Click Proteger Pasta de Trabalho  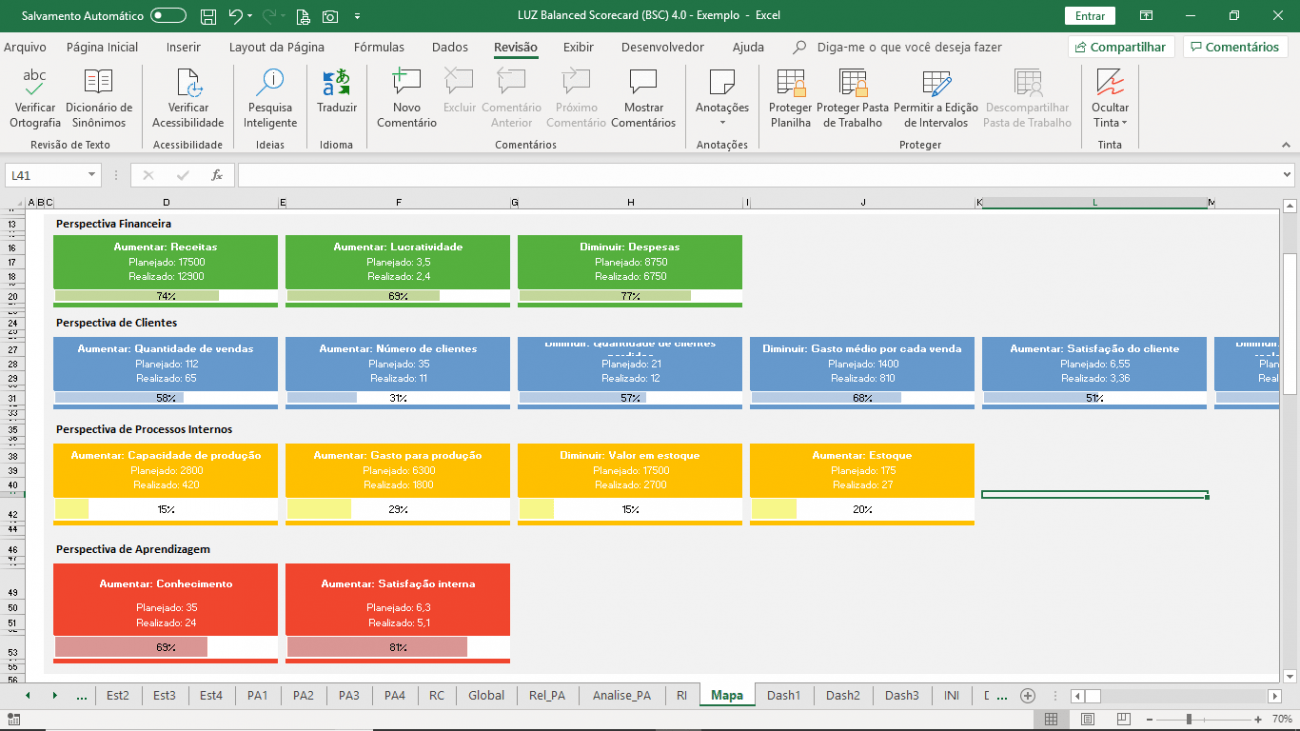point(853,99)
